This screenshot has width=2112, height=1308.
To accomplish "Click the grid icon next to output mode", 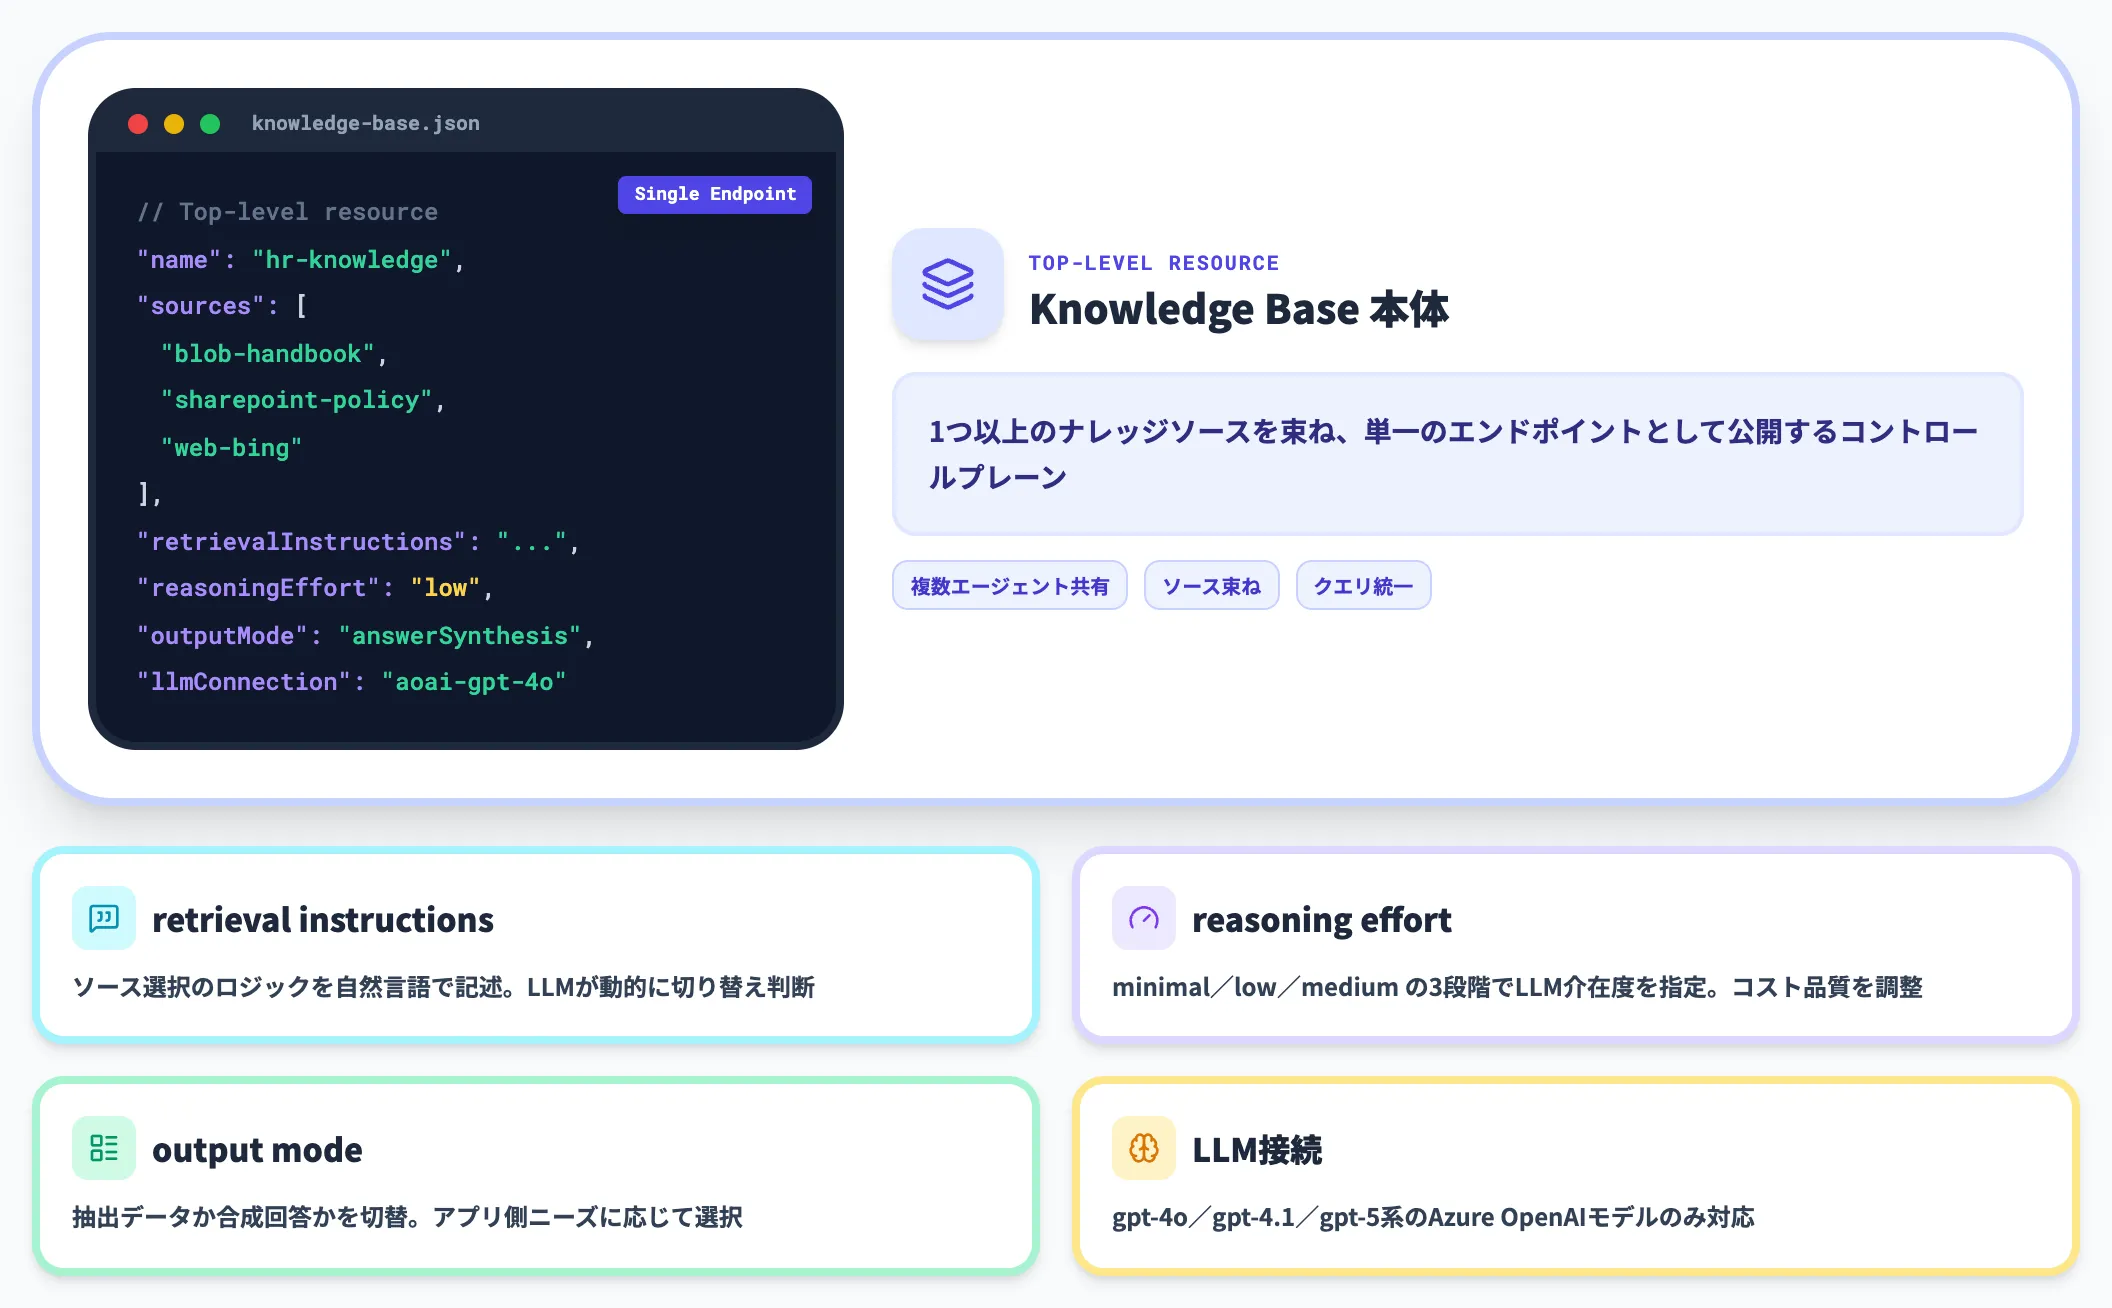I will point(102,1147).
